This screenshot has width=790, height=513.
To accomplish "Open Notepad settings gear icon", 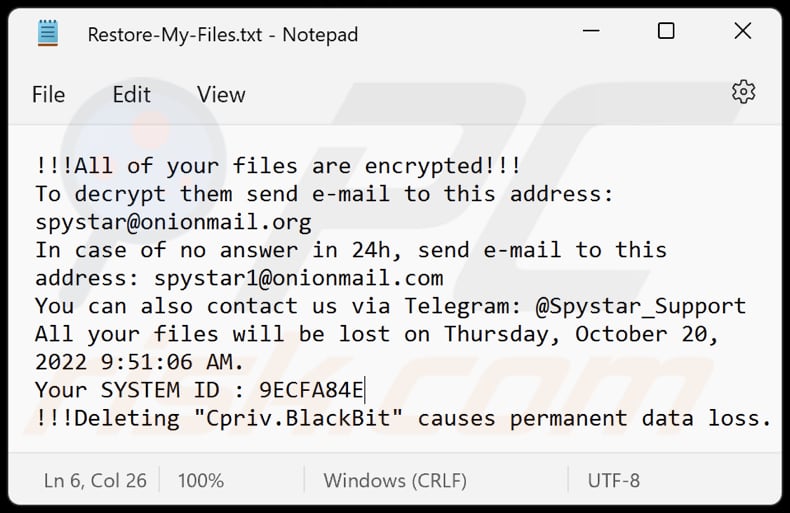I will point(743,93).
